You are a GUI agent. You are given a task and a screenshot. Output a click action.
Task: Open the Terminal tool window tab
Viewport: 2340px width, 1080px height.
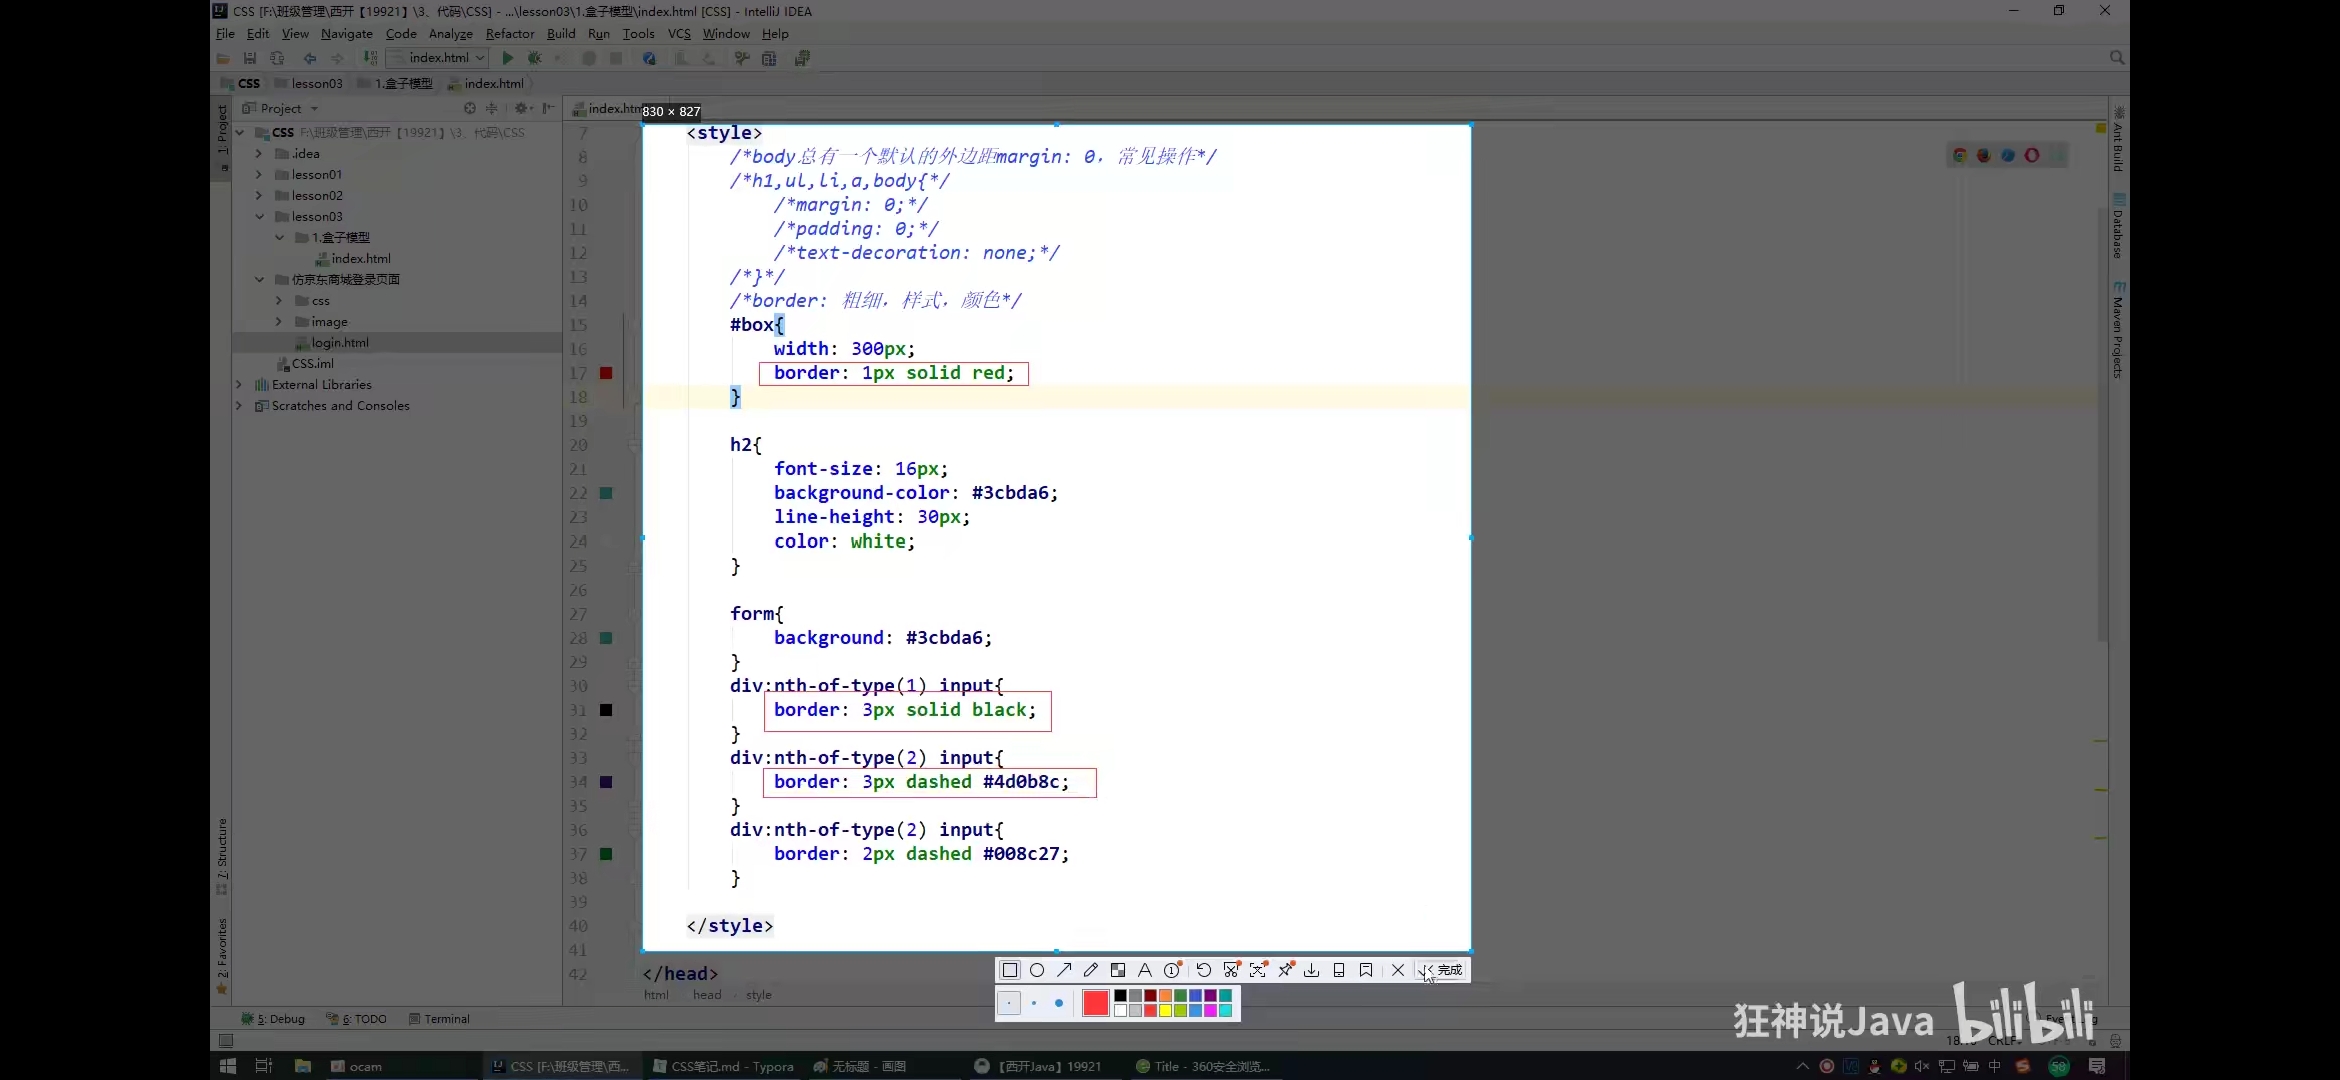pyautogui.click(x=440, y=1019)
